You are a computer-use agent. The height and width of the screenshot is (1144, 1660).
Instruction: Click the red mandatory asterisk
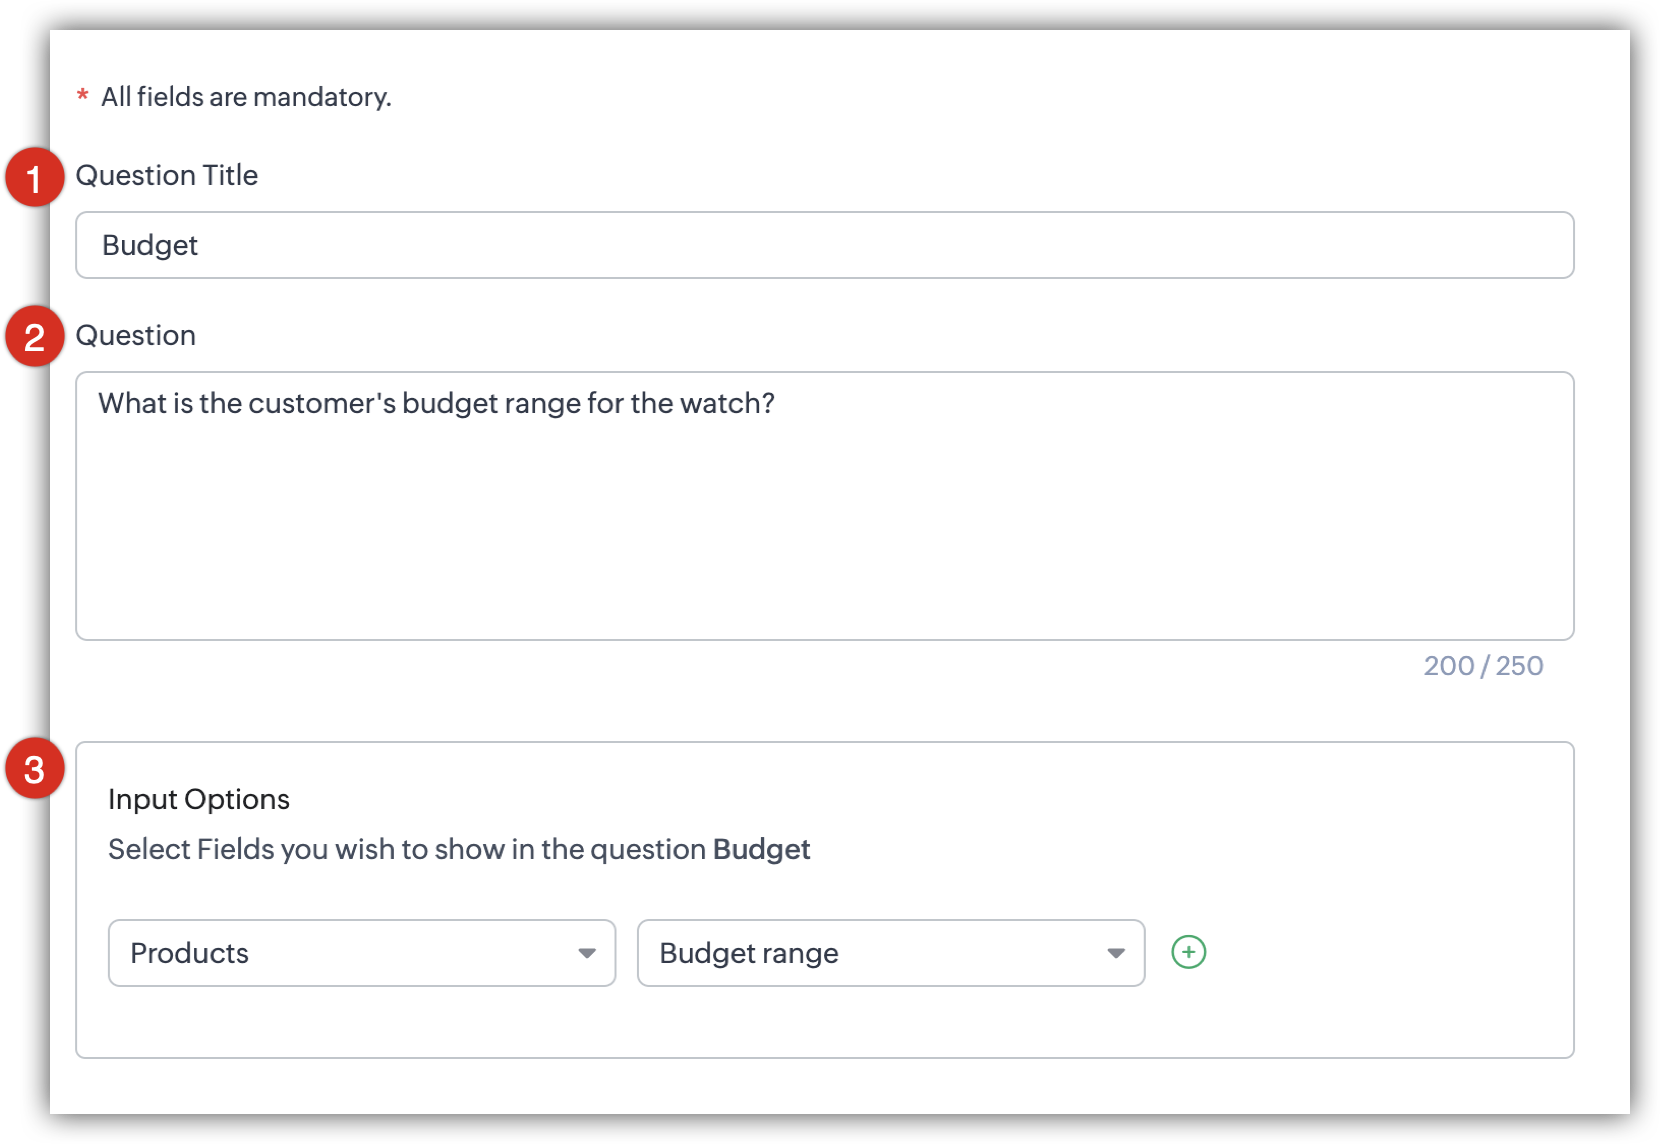coord(83,96)
